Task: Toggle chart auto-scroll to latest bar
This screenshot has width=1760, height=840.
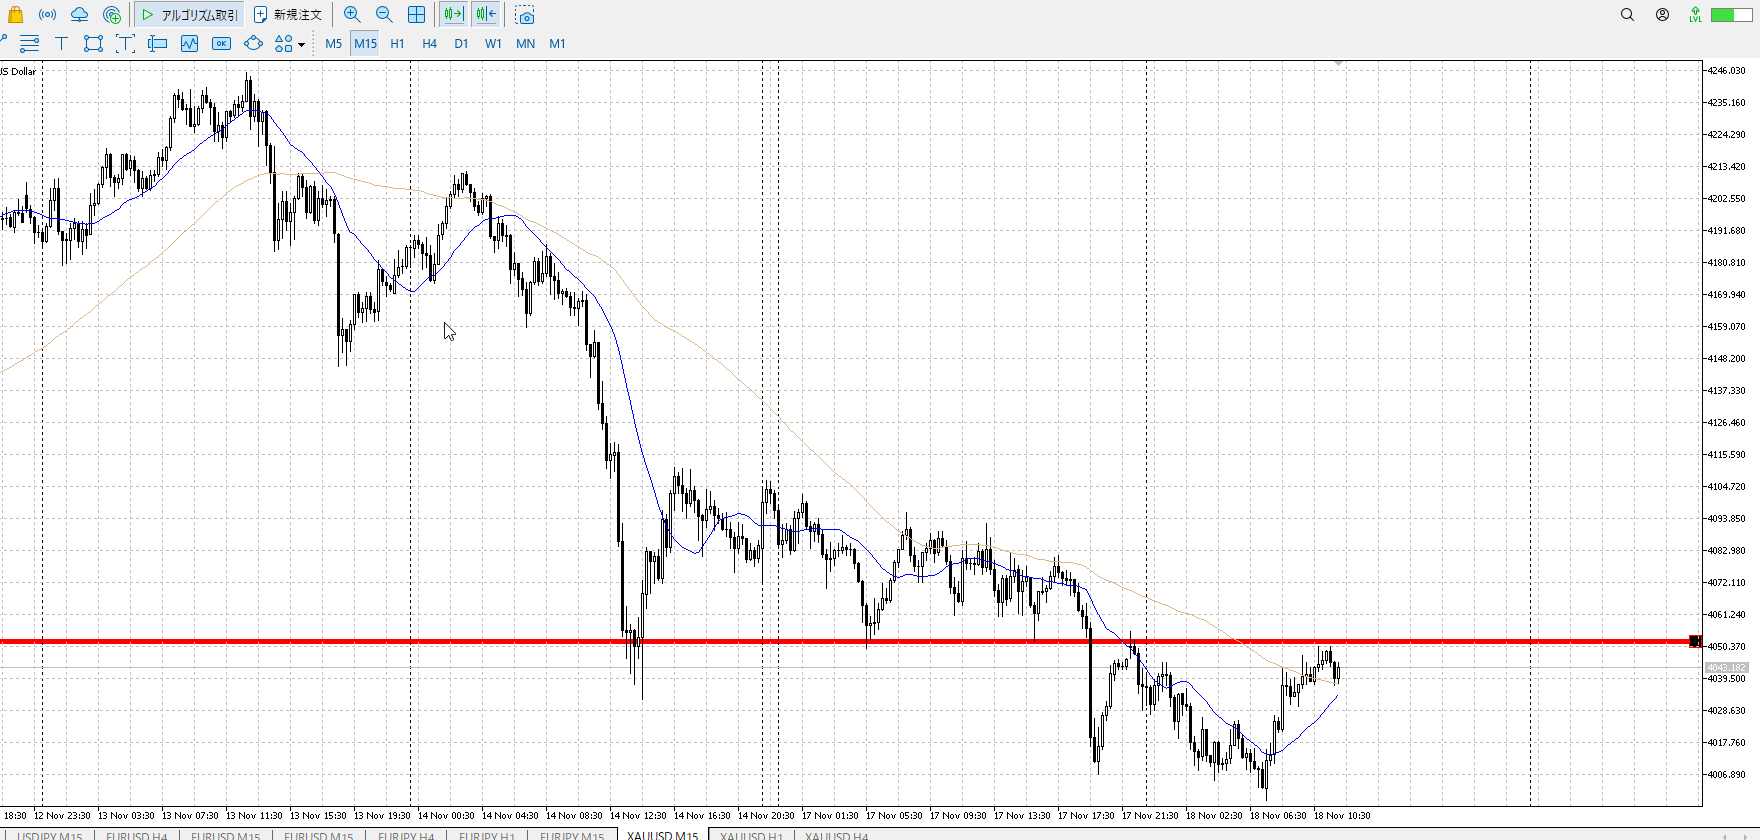Action: click(453, 15)
